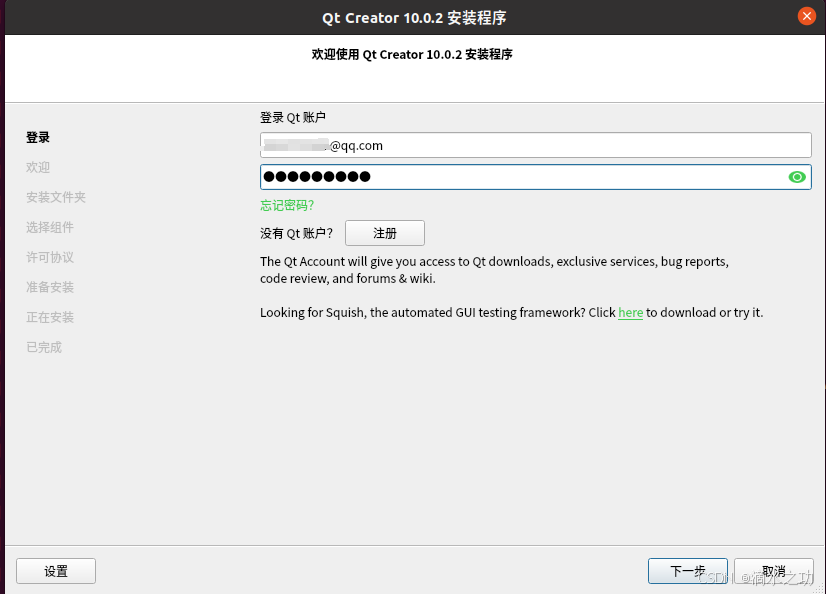Select the 选择组件 step in sidebar
Image resolution: width=826 pixels, height=594 pixels.
tap(50, 227)
